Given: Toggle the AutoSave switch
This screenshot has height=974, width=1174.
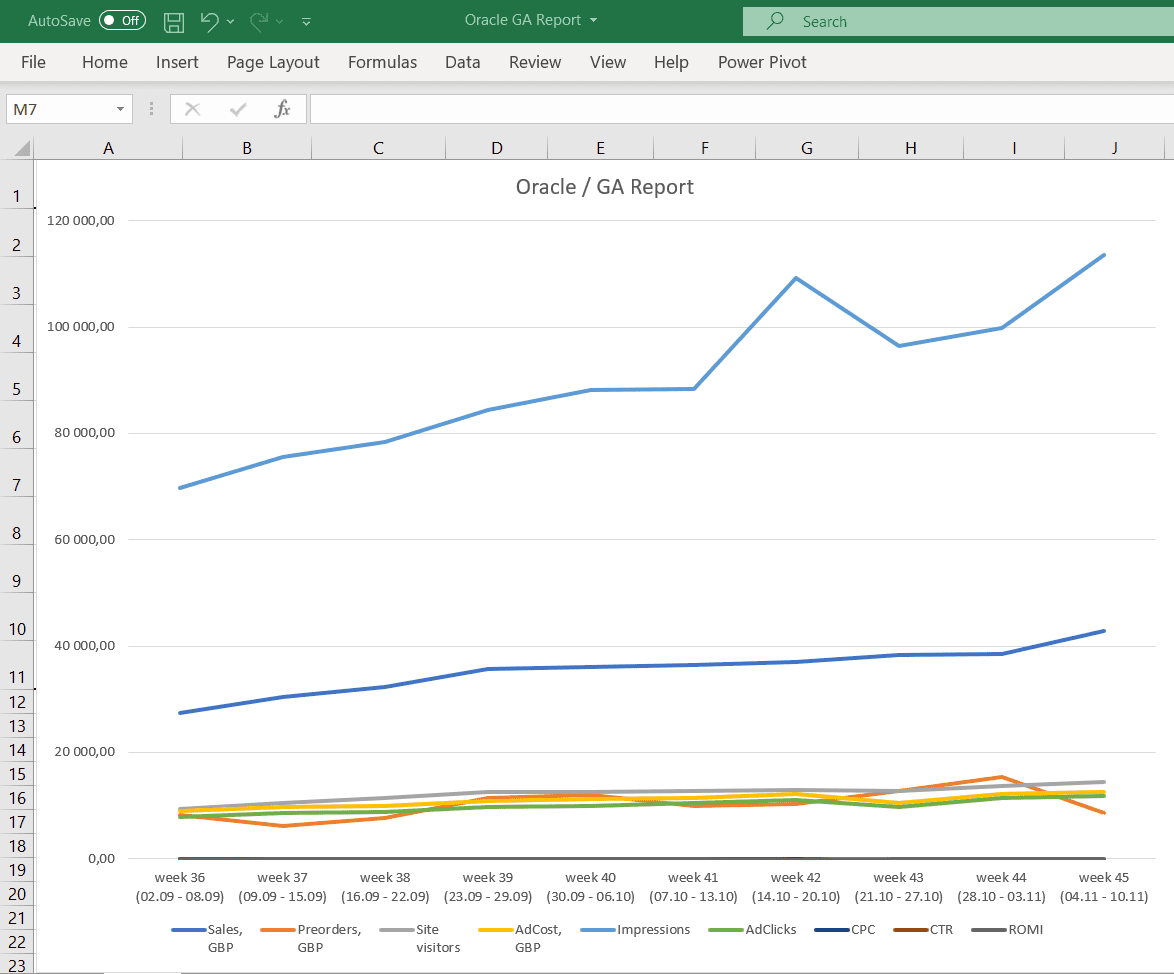Looking at the screenshot, I should tap(122, 20).
